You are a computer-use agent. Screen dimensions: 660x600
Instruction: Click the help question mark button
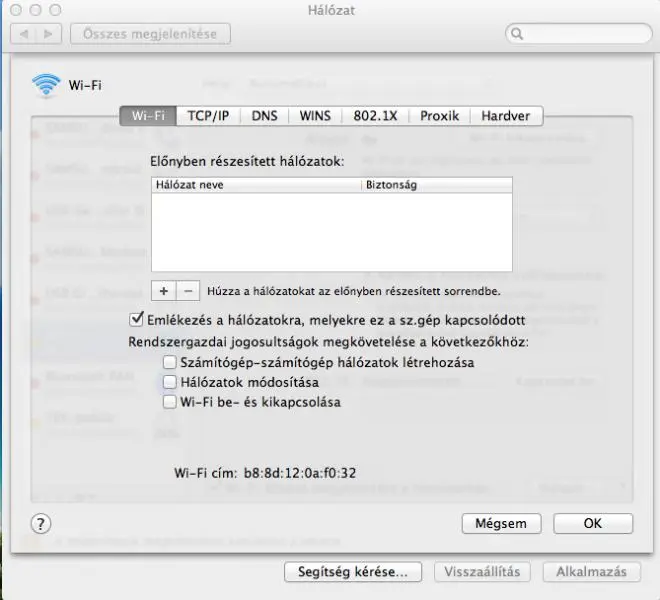coord(41,523)
